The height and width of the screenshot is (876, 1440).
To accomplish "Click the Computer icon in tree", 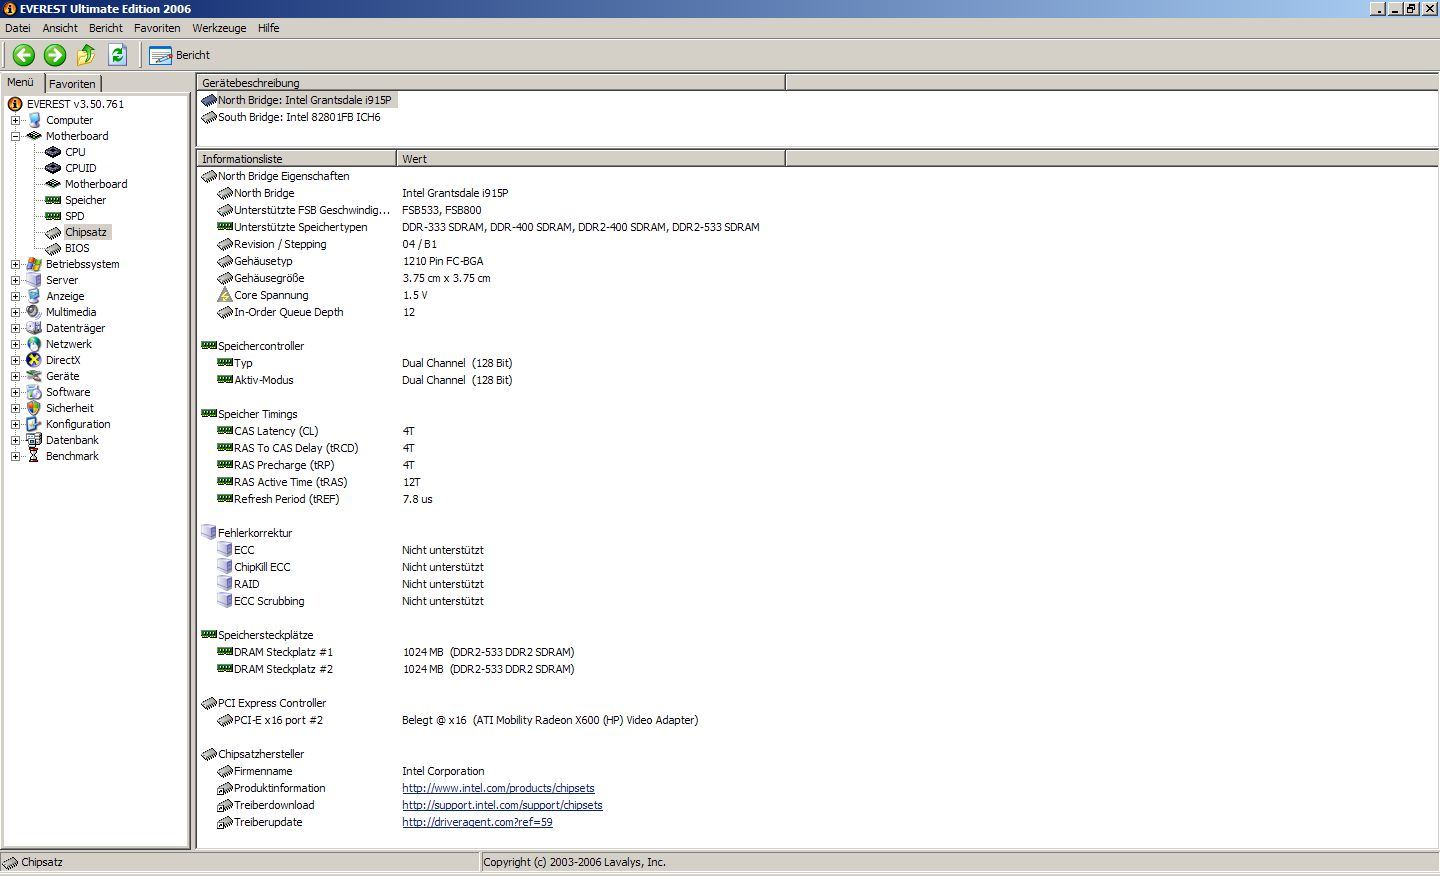I will tap(34, 120).
